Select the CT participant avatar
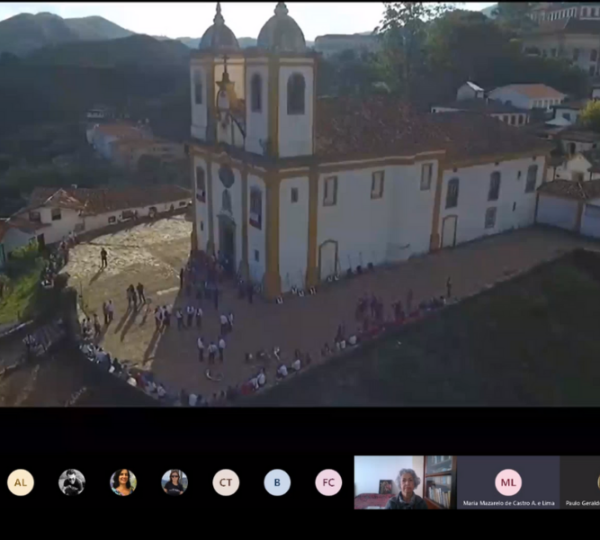Viewport: 600px width, 540px height. (226, 482)
